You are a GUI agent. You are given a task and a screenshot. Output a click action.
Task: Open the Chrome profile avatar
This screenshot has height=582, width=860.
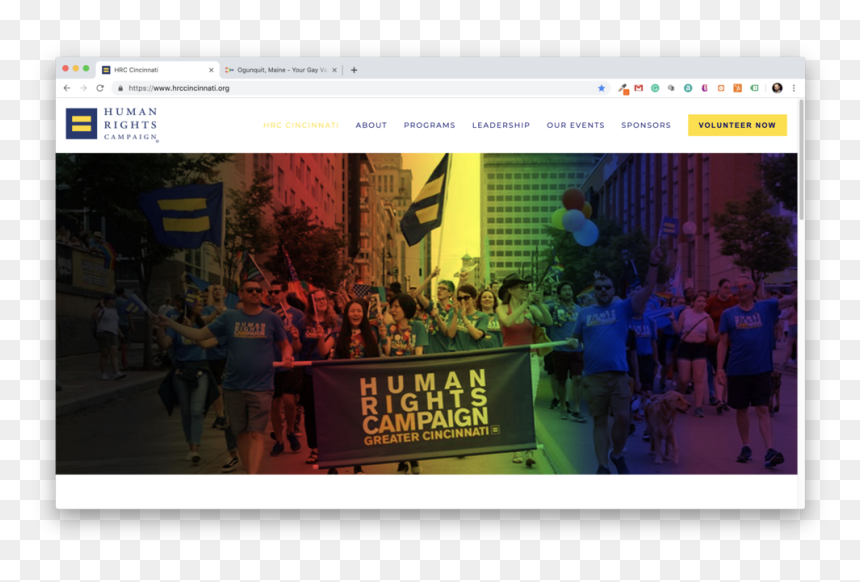[x=777, y=88]
